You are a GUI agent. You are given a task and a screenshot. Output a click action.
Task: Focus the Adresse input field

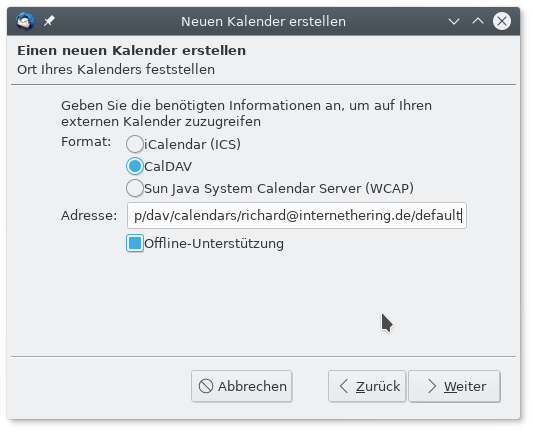click(x=297, y=215)
